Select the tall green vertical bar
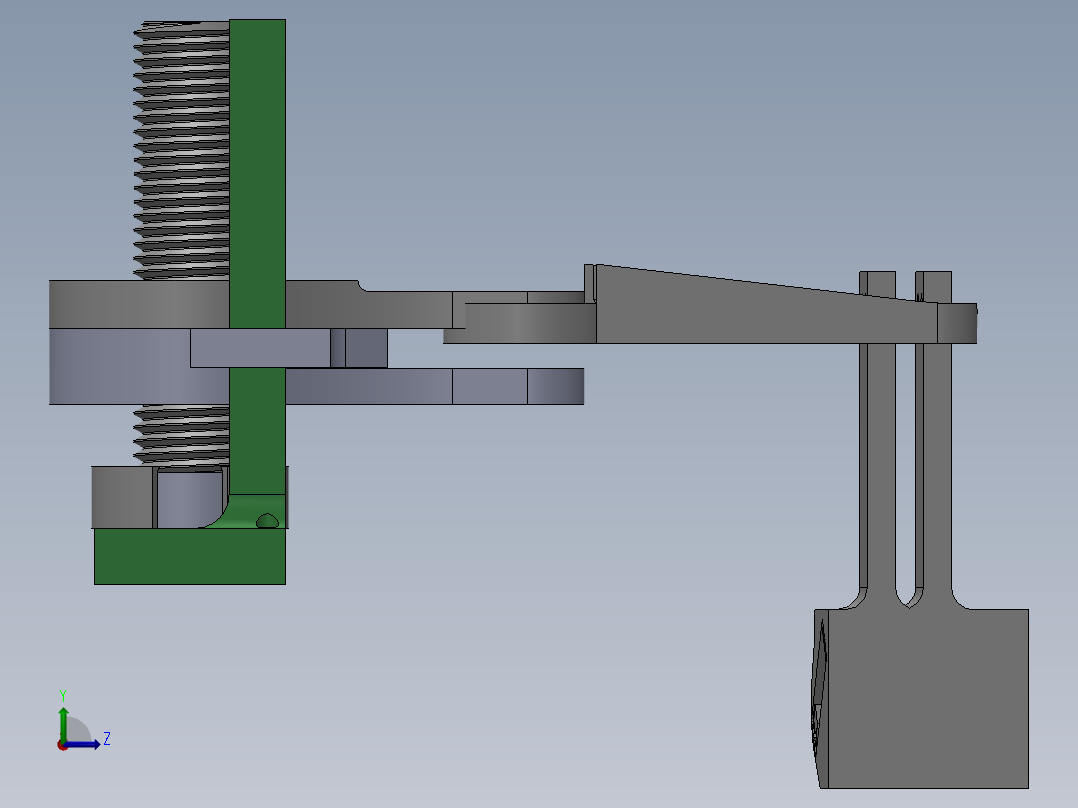This screenshot has height=808, width=1078. 257,254
